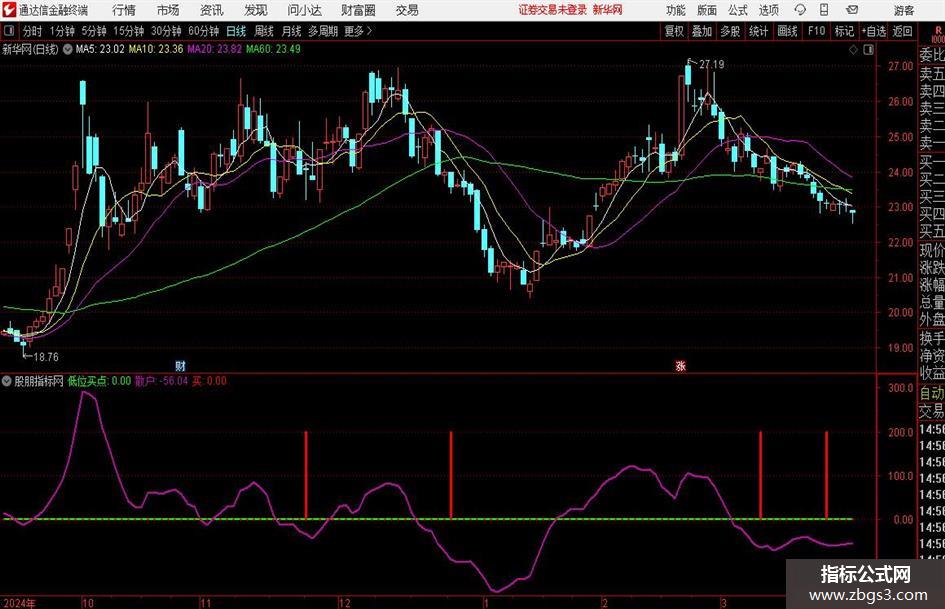Click the 游客 guest account label

pyautogui.click(x=903, y=10)
